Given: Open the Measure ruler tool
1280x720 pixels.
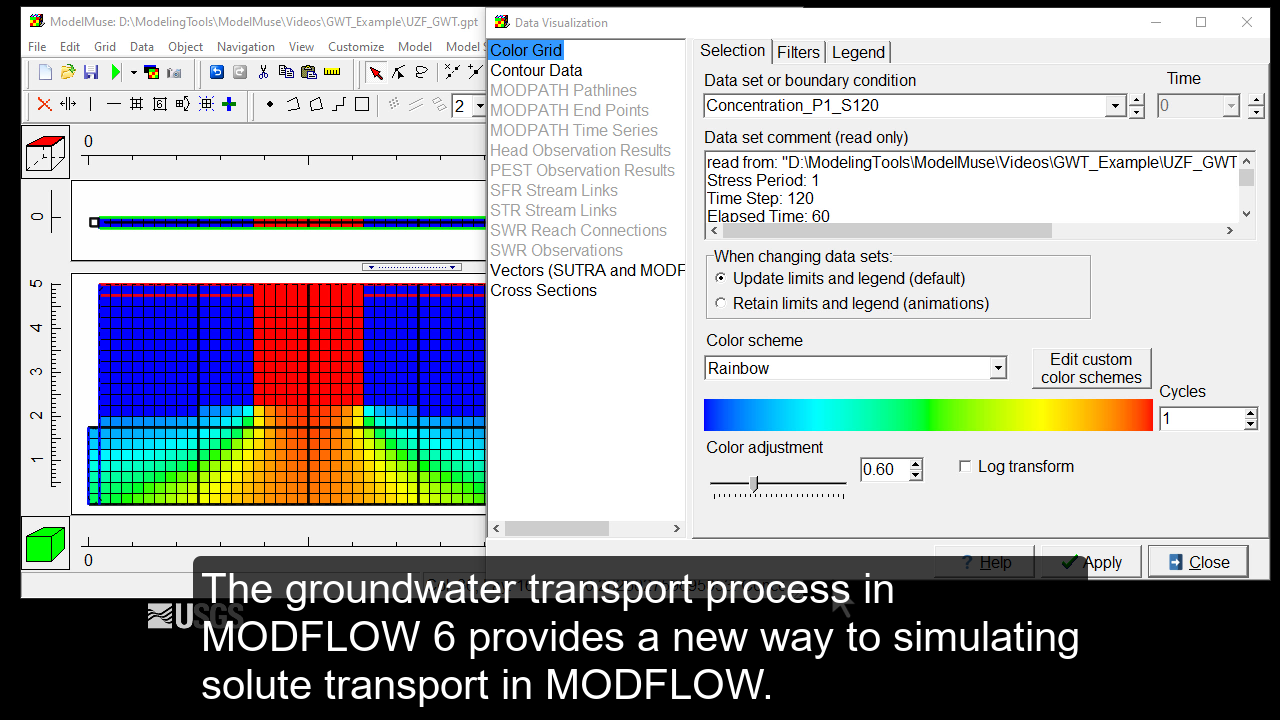Looking at the screenshot, I should click(333, 71).
